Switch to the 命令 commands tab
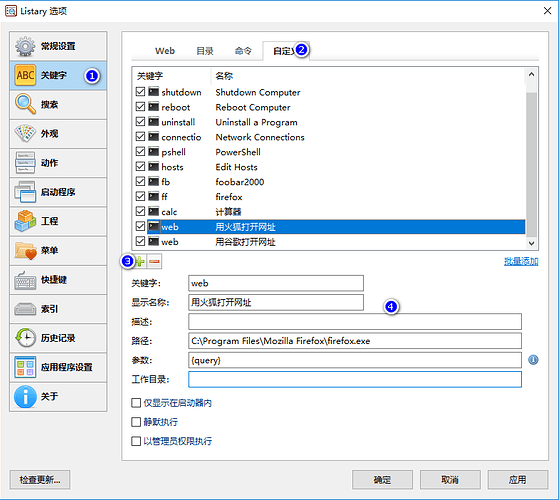 click(x=243, y=51)
